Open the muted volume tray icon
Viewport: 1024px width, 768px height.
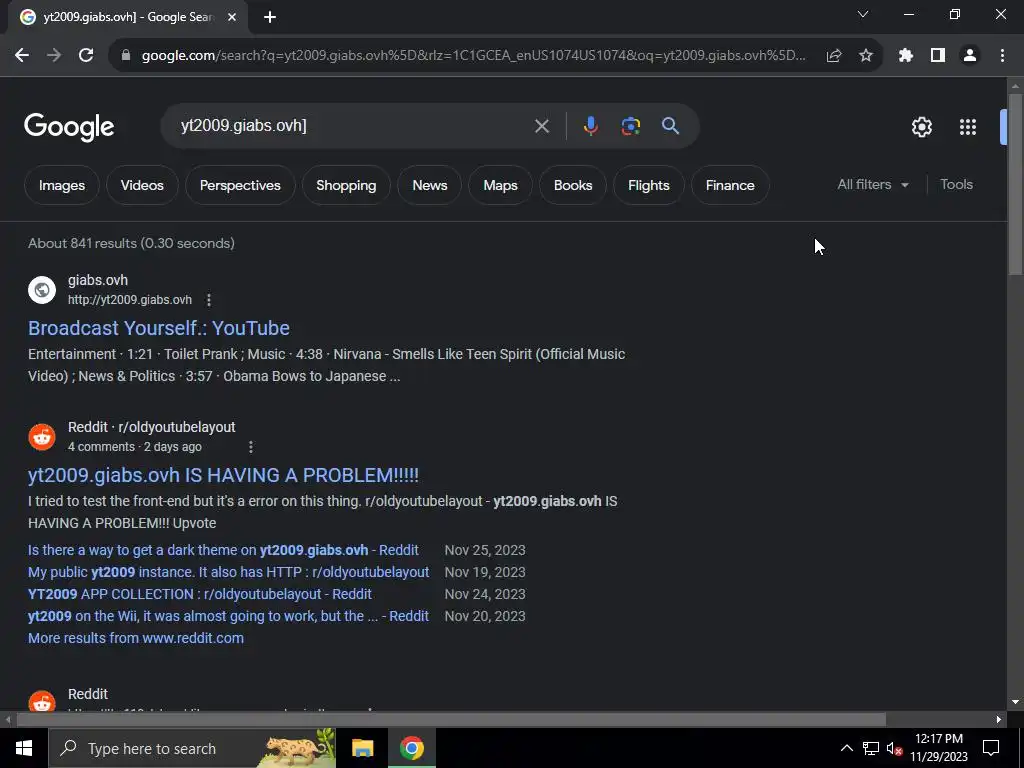pos(894,748)
